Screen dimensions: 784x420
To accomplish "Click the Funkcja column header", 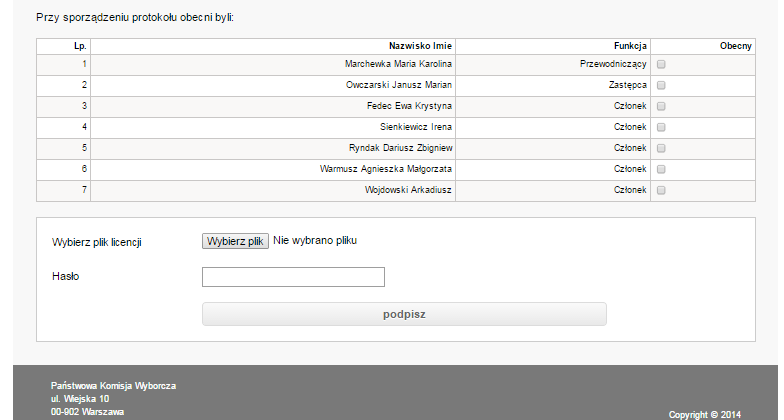I will click(x=630, y=46).
